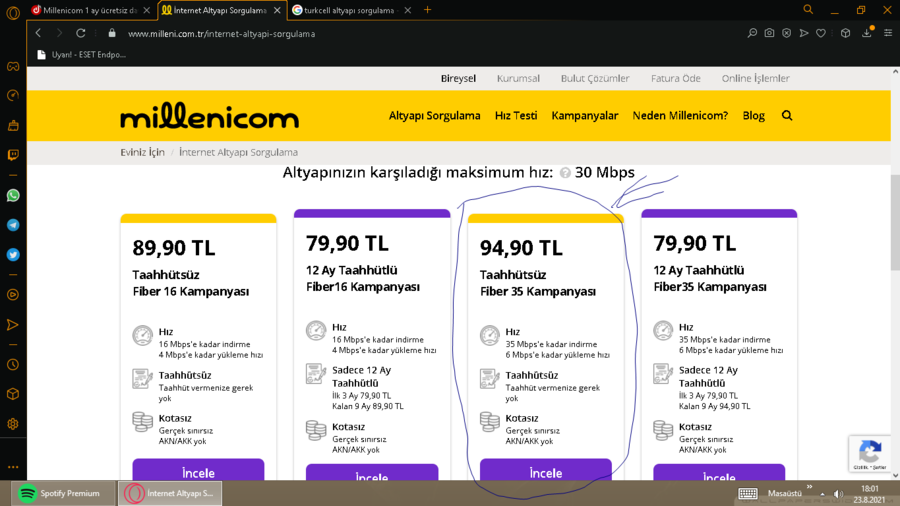Take a snapshot with the camera icon
This screenshot has width=900, height=506.
[769, 33]
